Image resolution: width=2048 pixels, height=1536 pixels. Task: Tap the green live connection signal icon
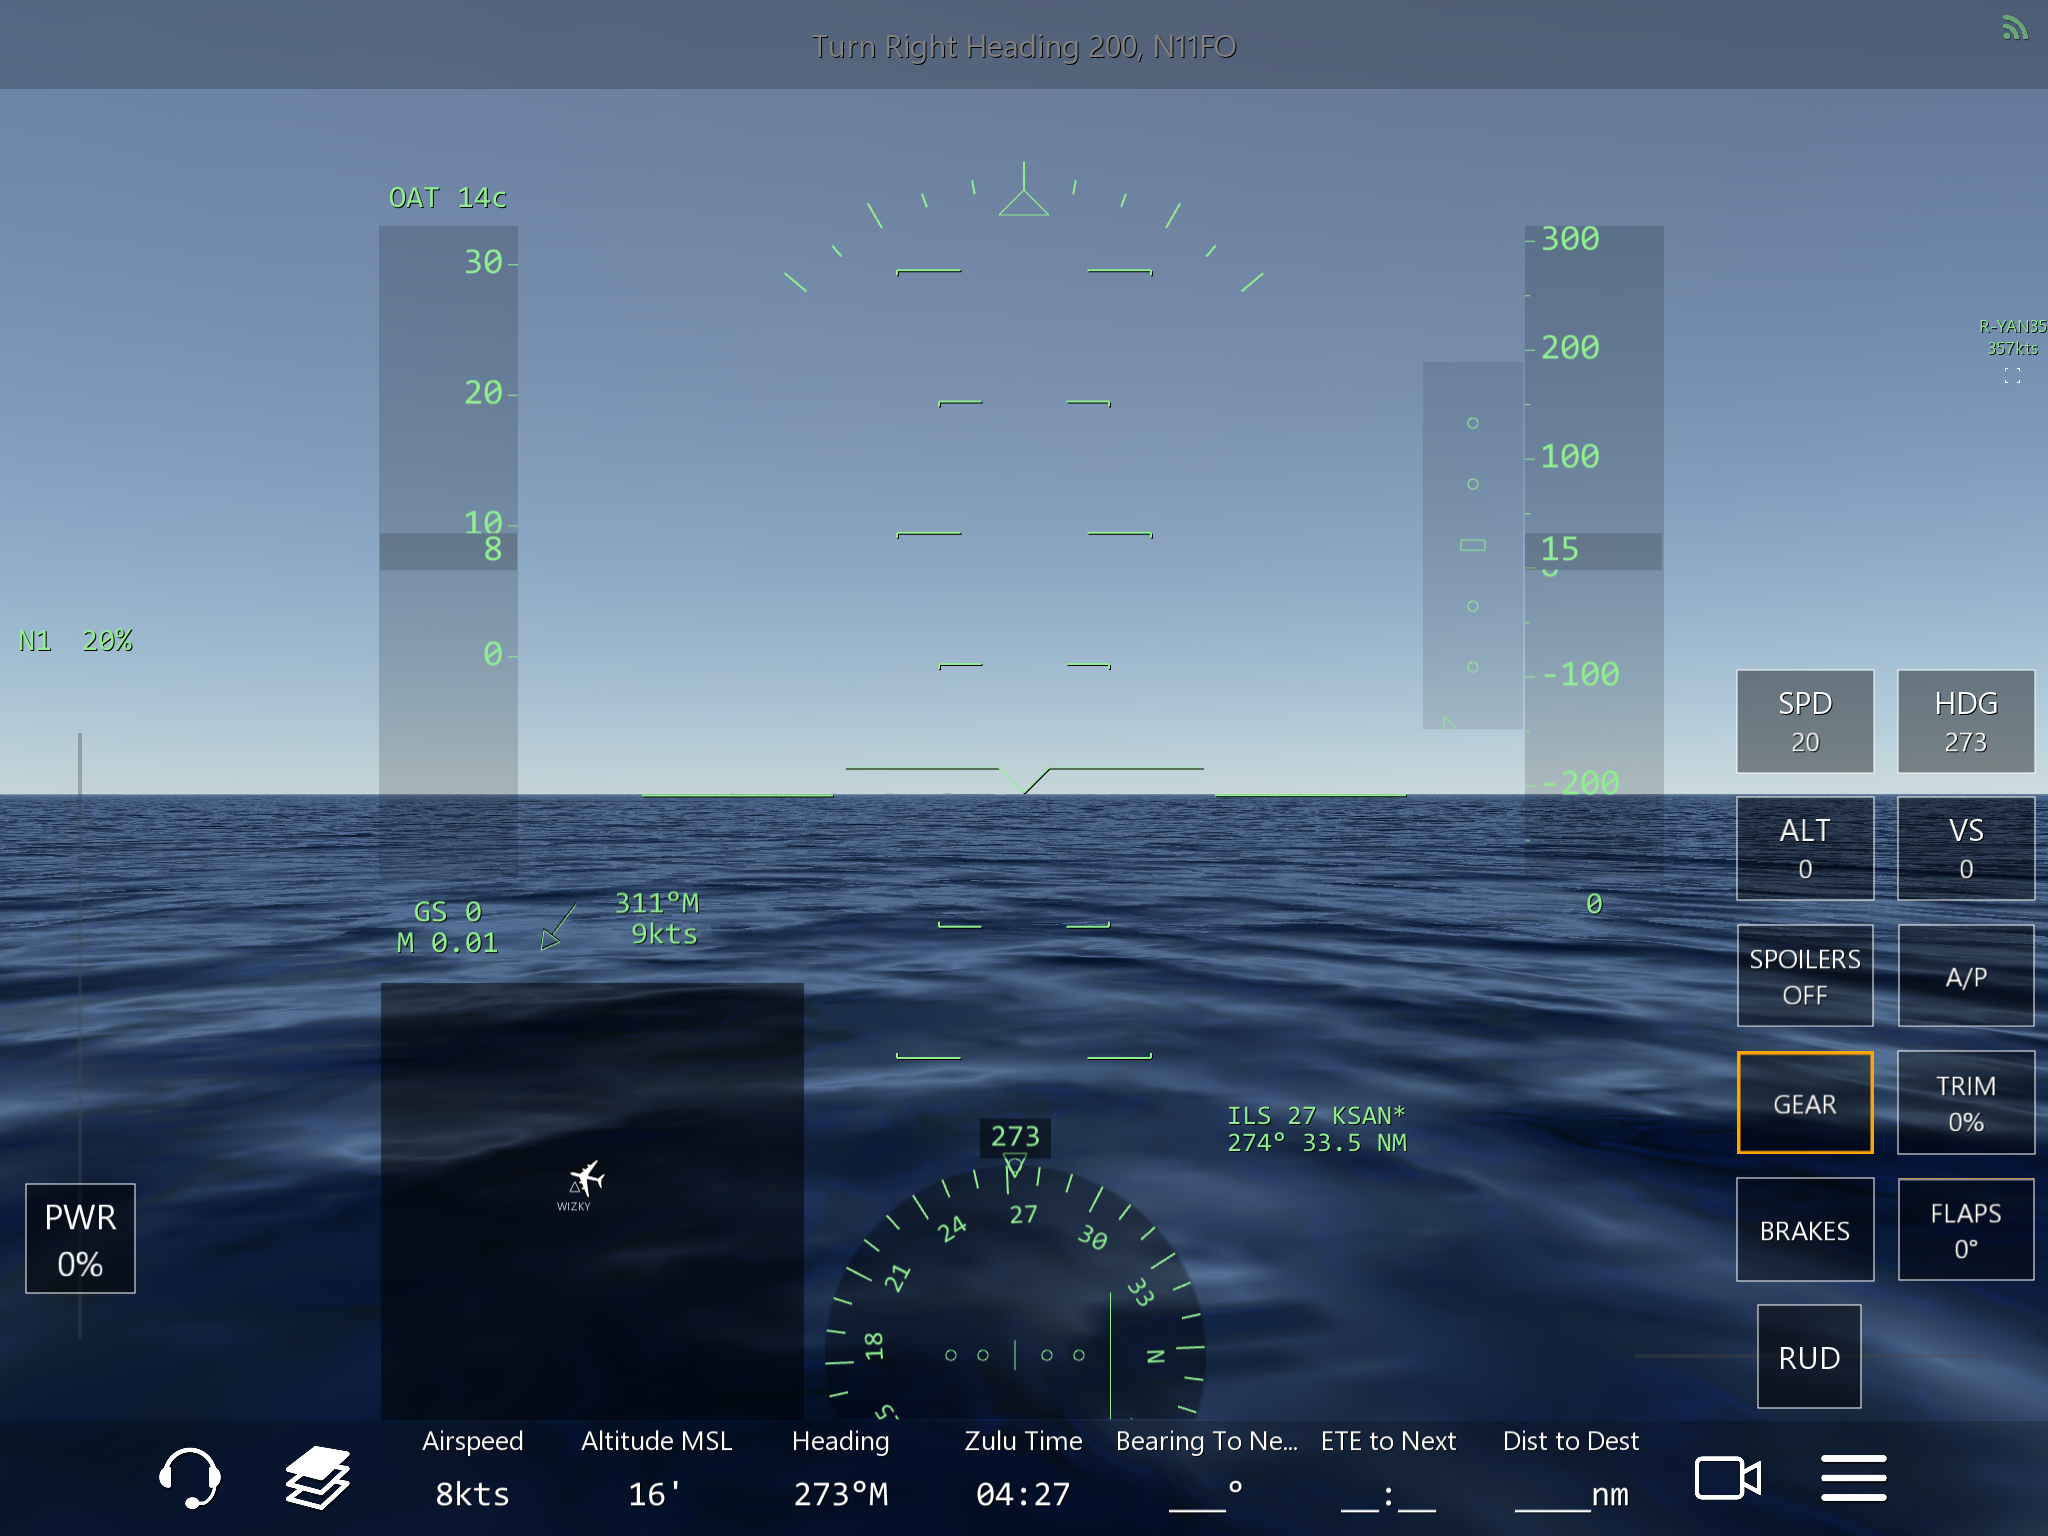(x=2014, y=28)
